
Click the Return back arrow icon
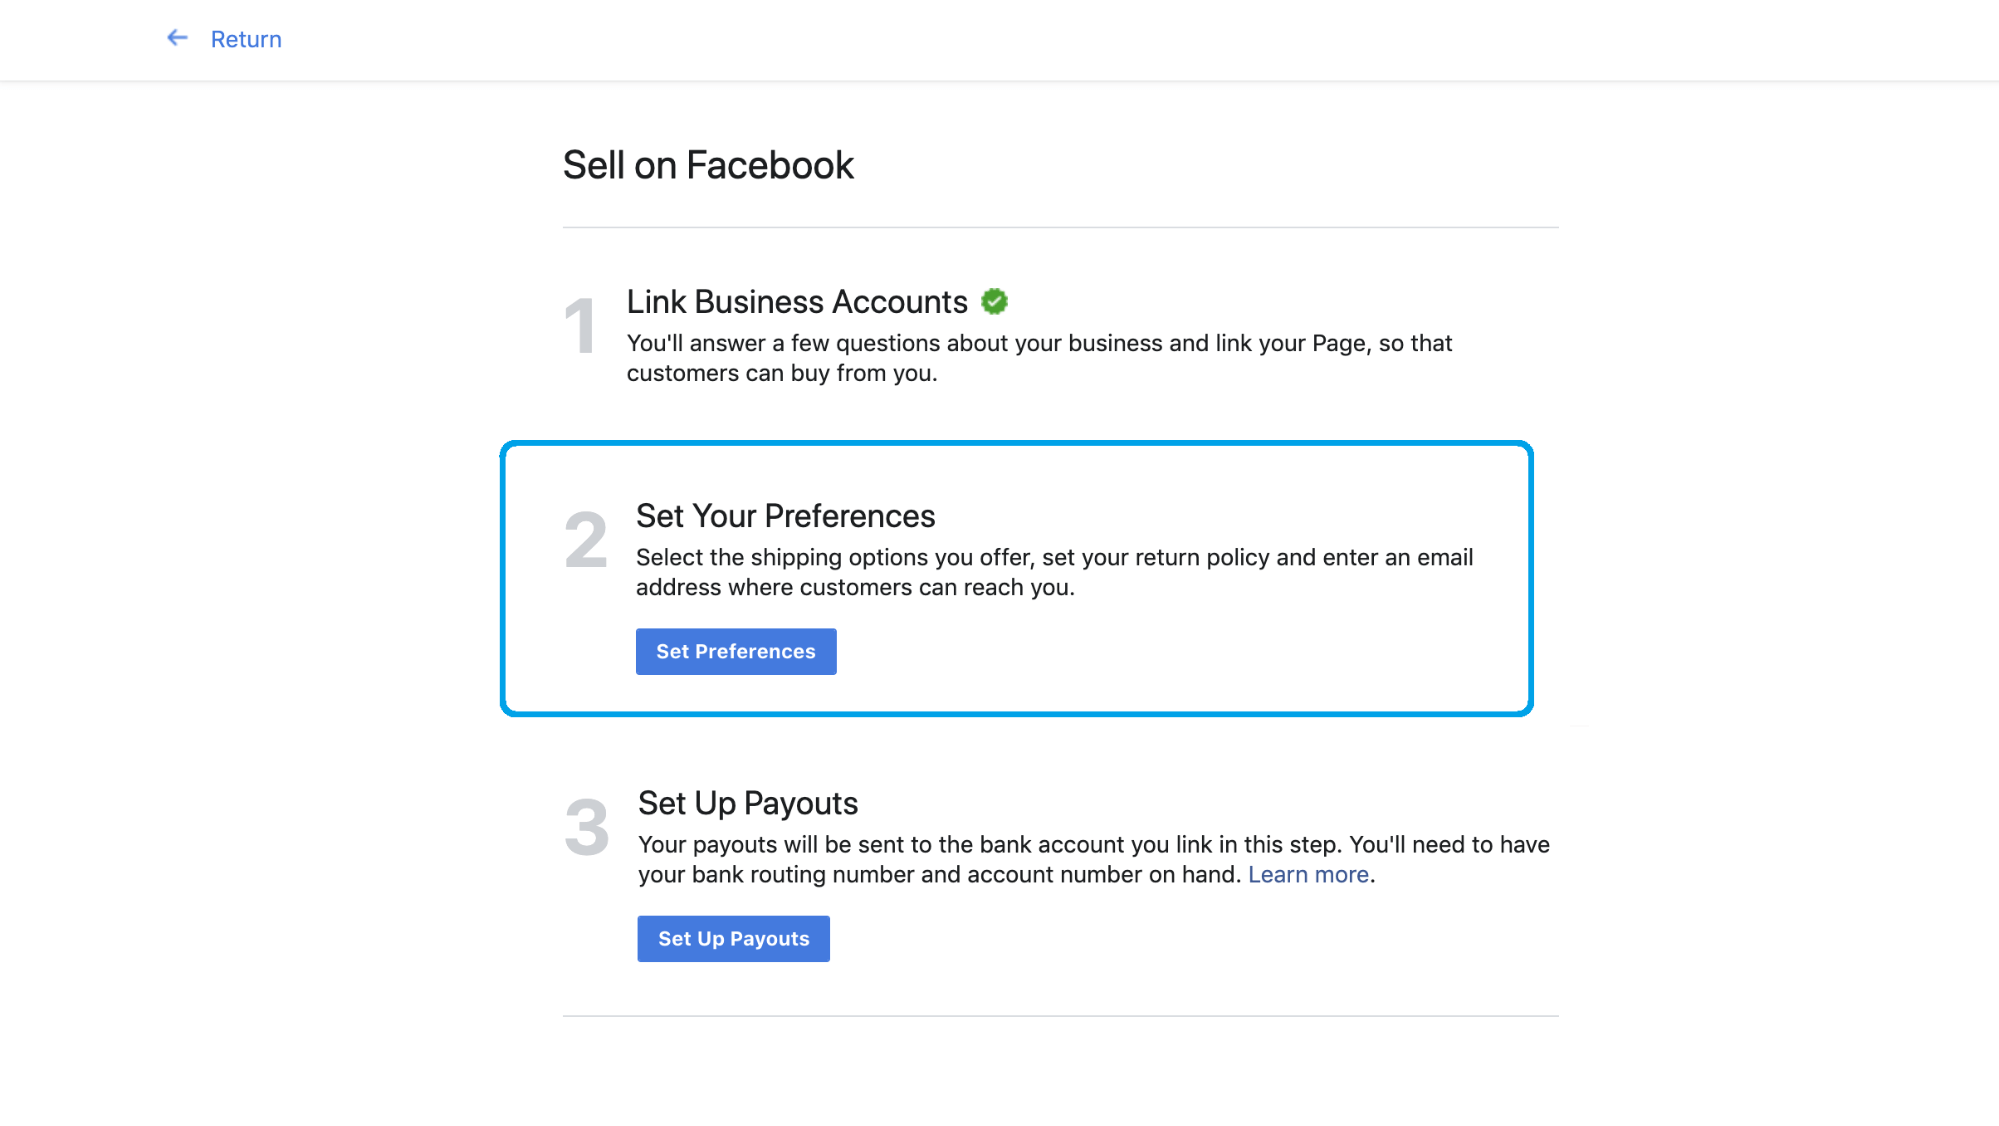(177, 38)
